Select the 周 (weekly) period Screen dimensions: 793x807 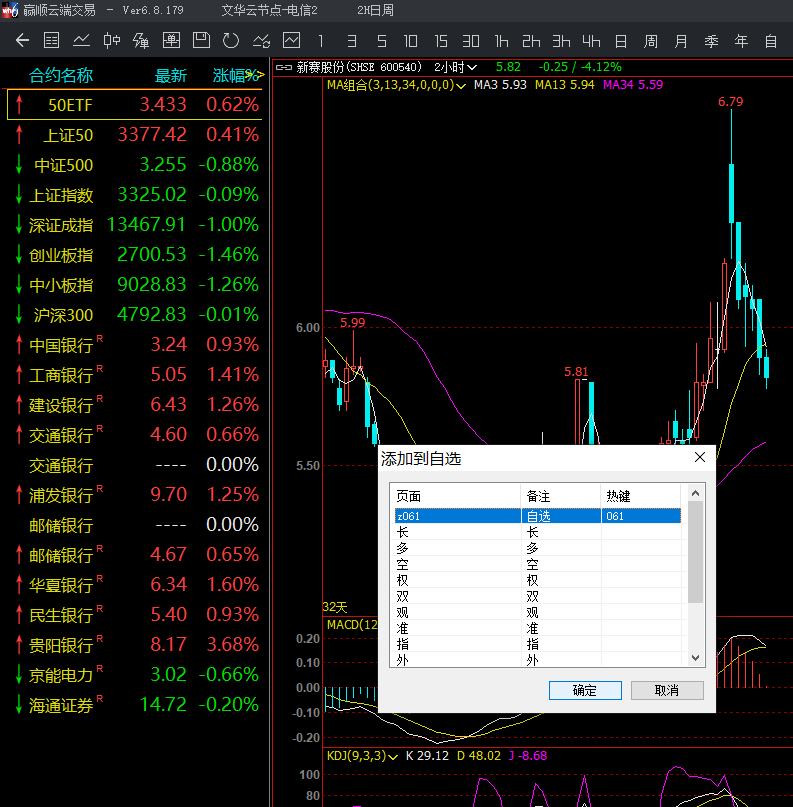click(x=651, y=41)
